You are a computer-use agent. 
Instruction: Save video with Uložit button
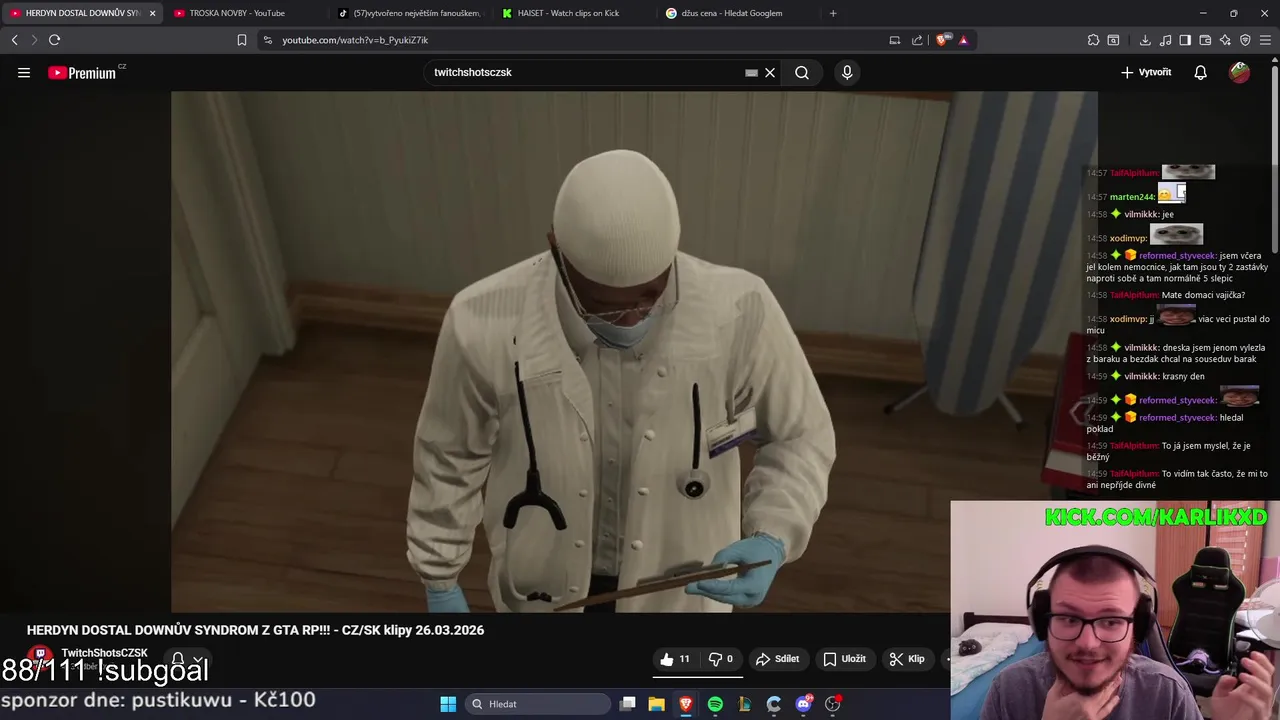(844, 659)
